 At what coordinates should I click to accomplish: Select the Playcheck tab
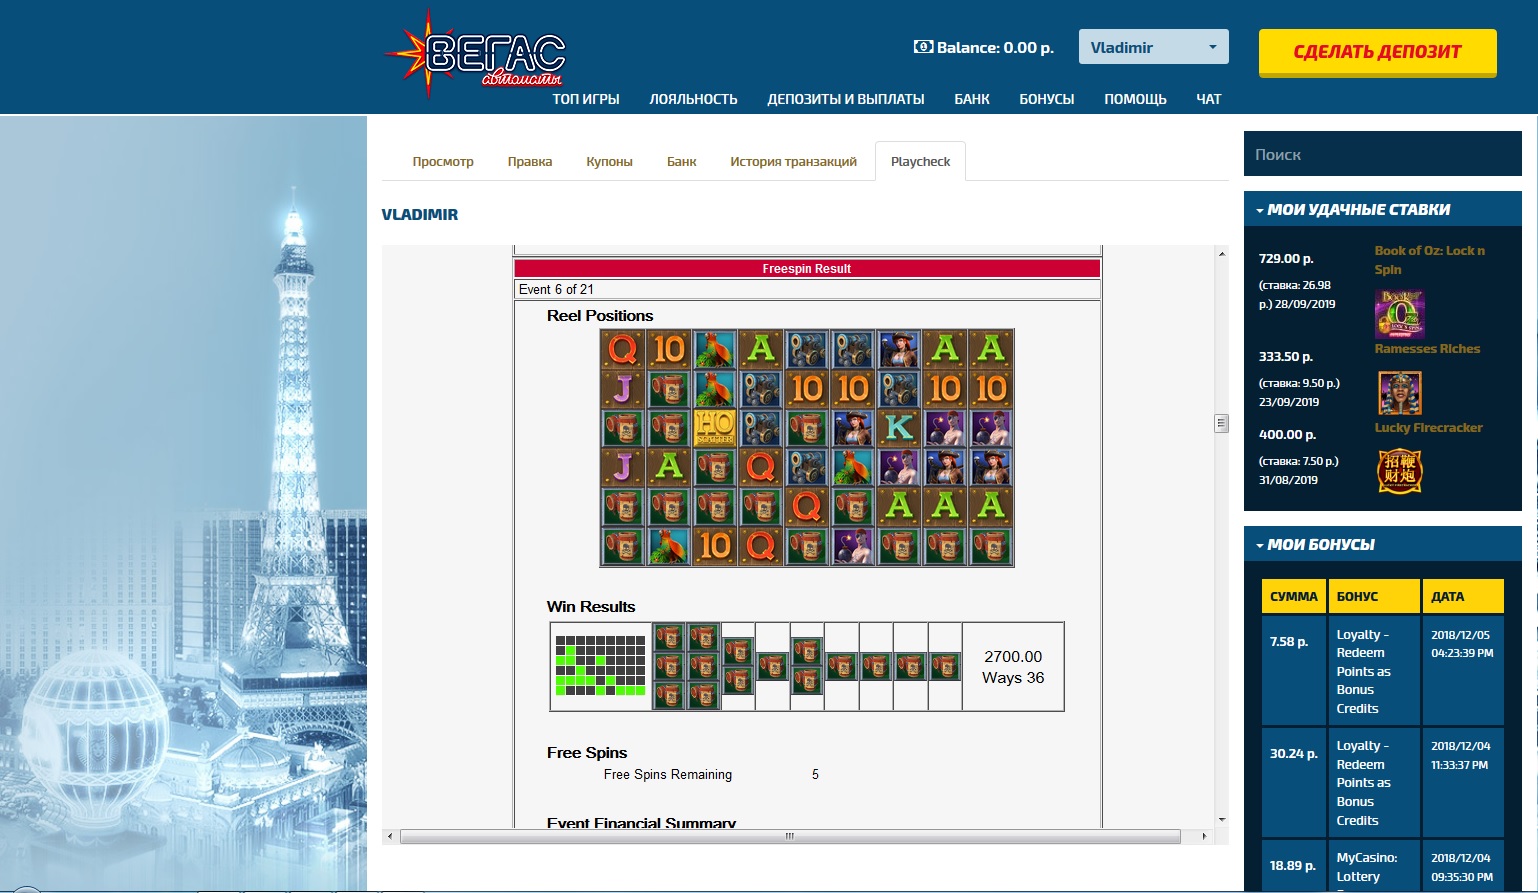pos(920,161)
